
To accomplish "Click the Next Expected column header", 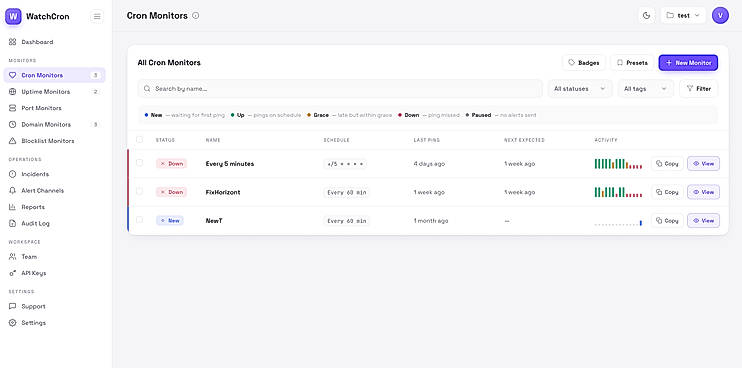I will click(524, 140).
